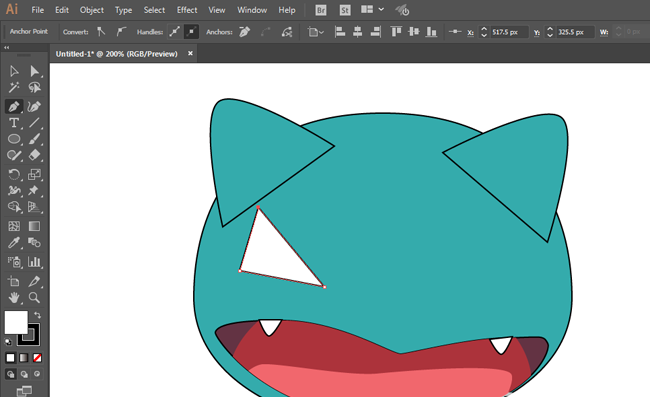Select the Line Segment tool
Image resolution: width=650 pixels, height=397 pixels.
coord(34,123)
